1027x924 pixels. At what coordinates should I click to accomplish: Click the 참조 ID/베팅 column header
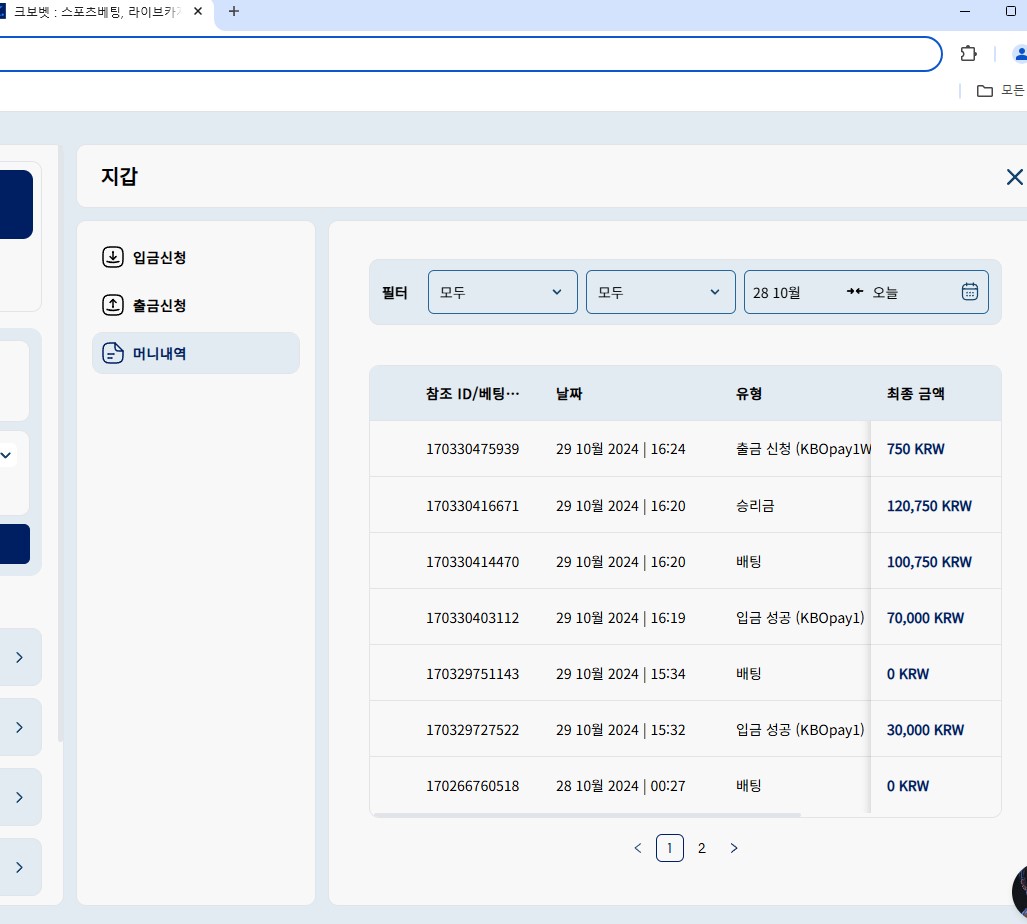coord(472,394)
